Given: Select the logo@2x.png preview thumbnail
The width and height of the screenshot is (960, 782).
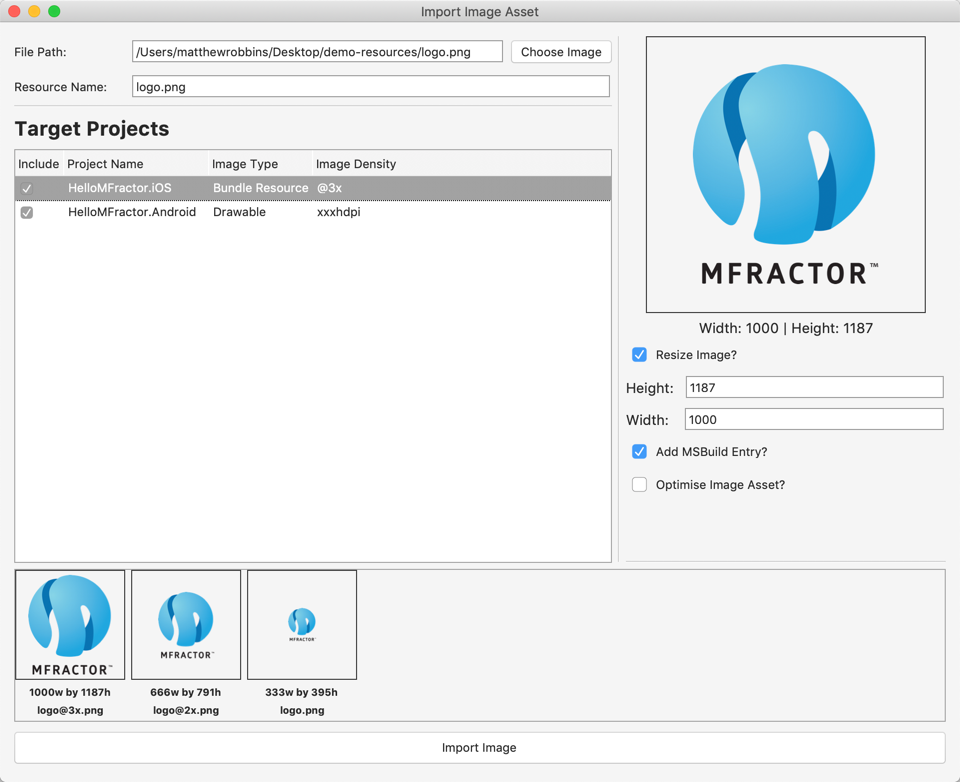Looking at the screenshot, I should pos(186,625).
